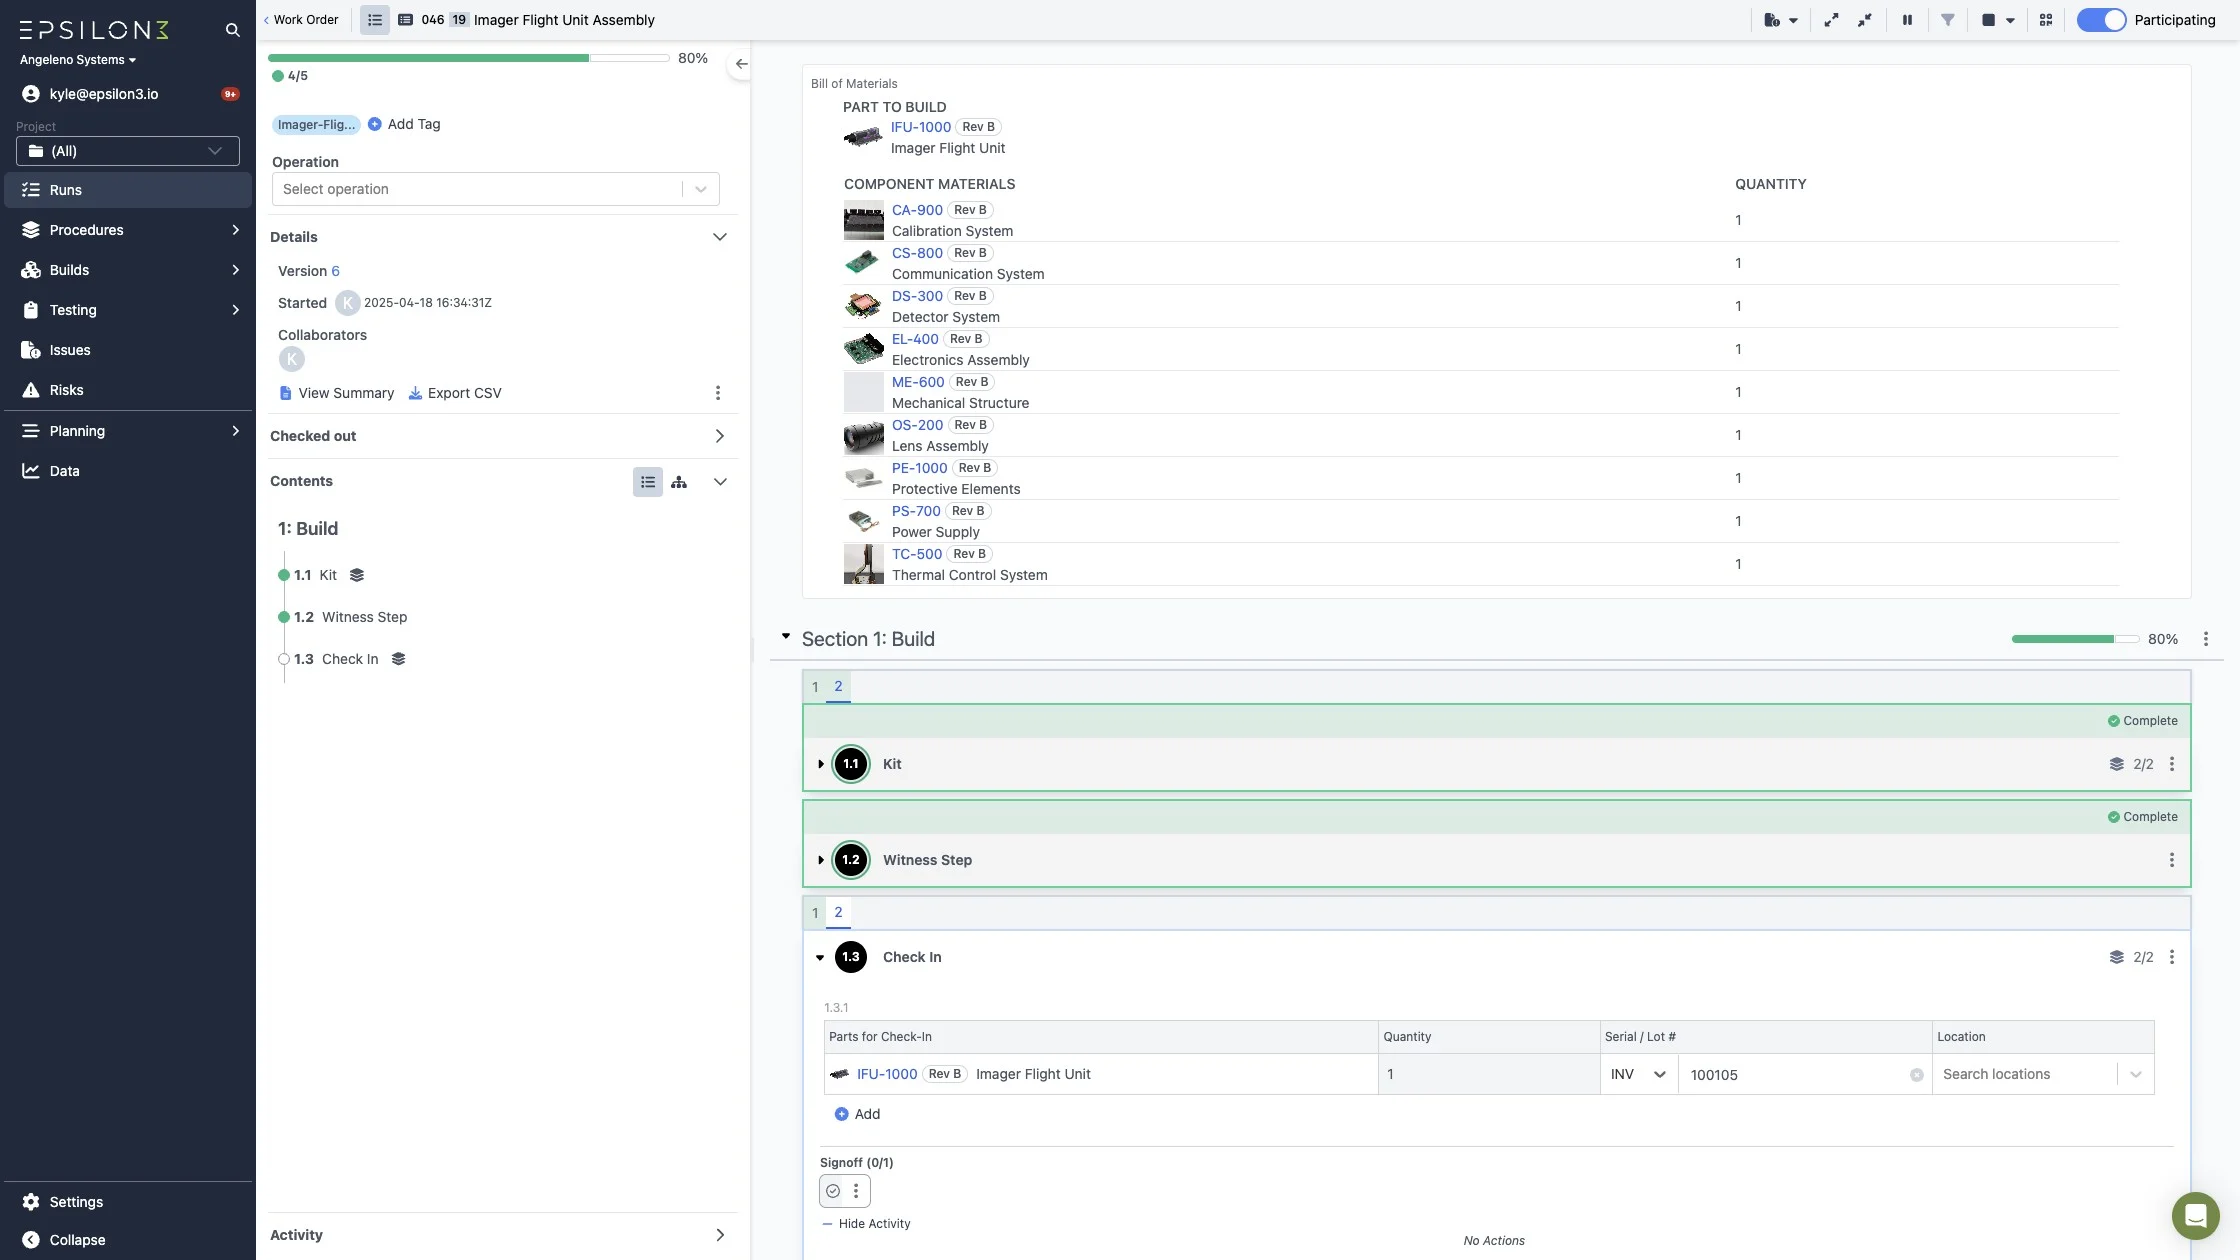Expand the Checked out section
Screen dimensions: 2240x1260
coord(719,436)
